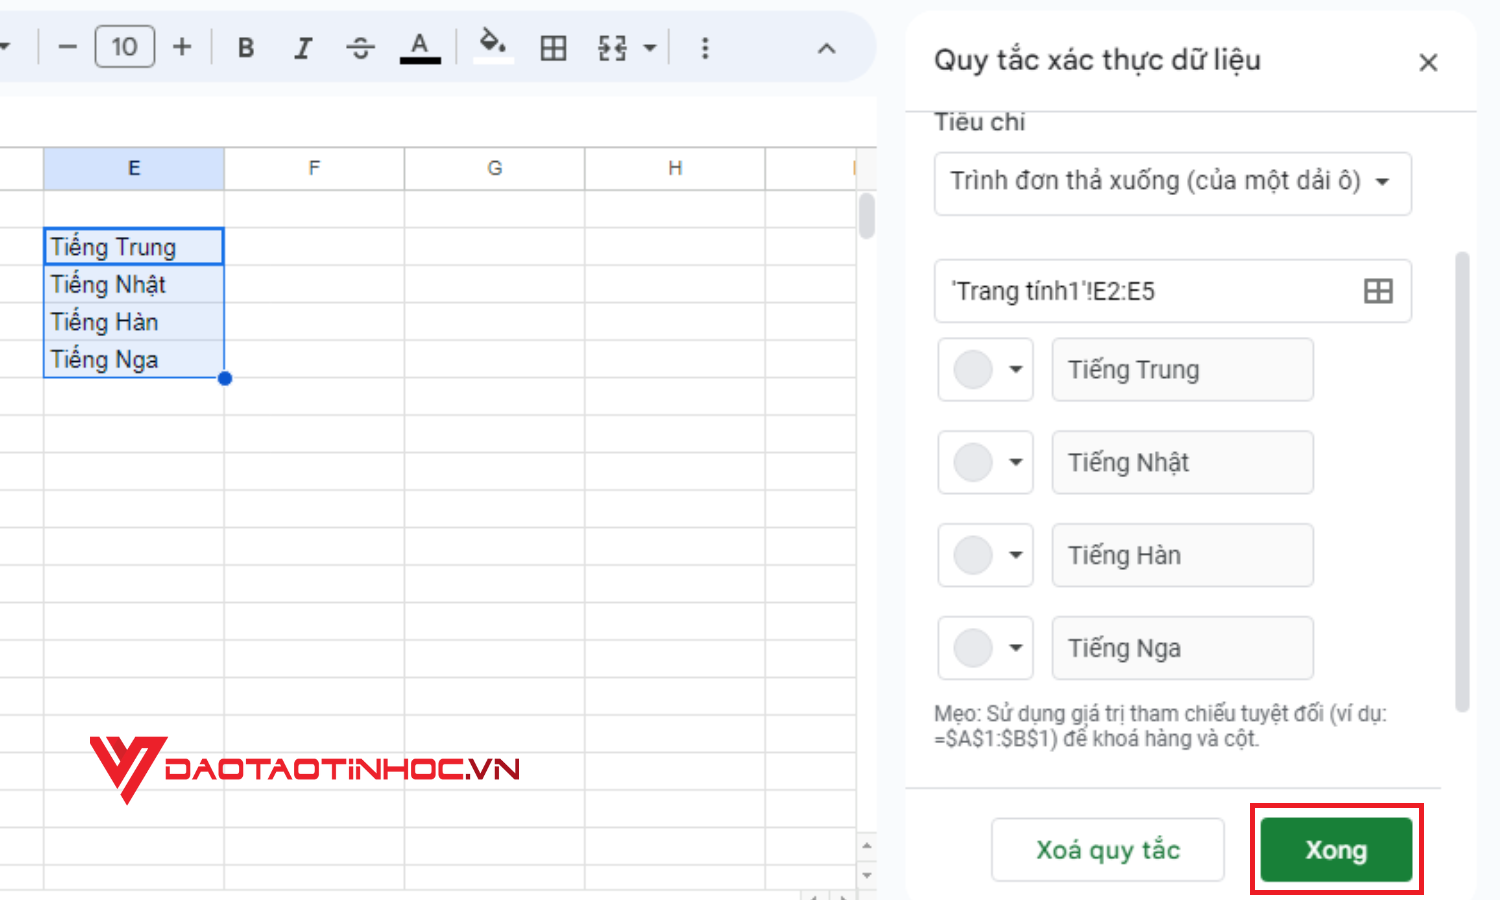The height and width of the screenshot is (900, 1500).
Task: Select the merge cells icon
Action: click(x=611, y=46)
